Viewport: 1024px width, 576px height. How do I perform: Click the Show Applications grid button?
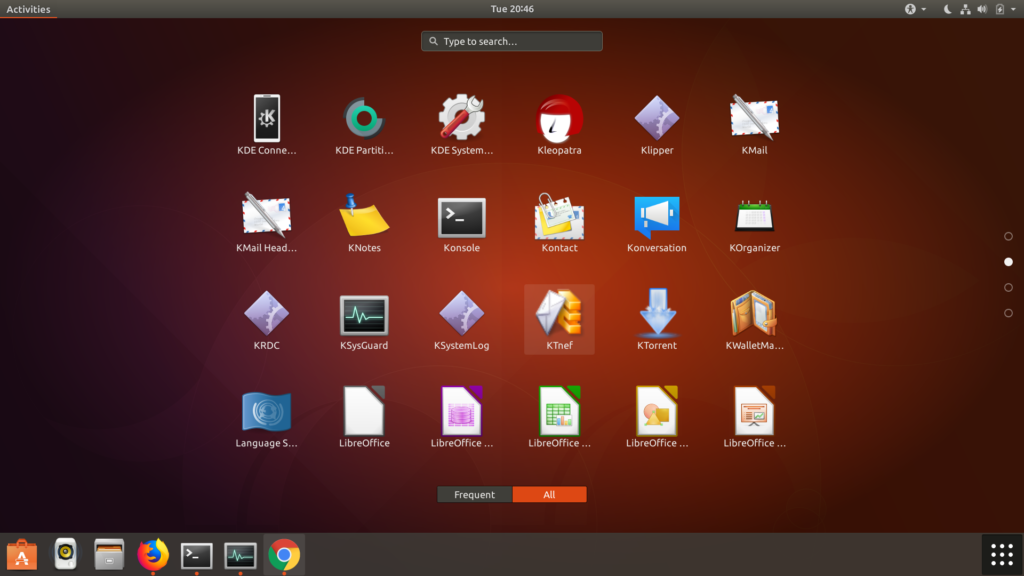tap(1002, 554)
